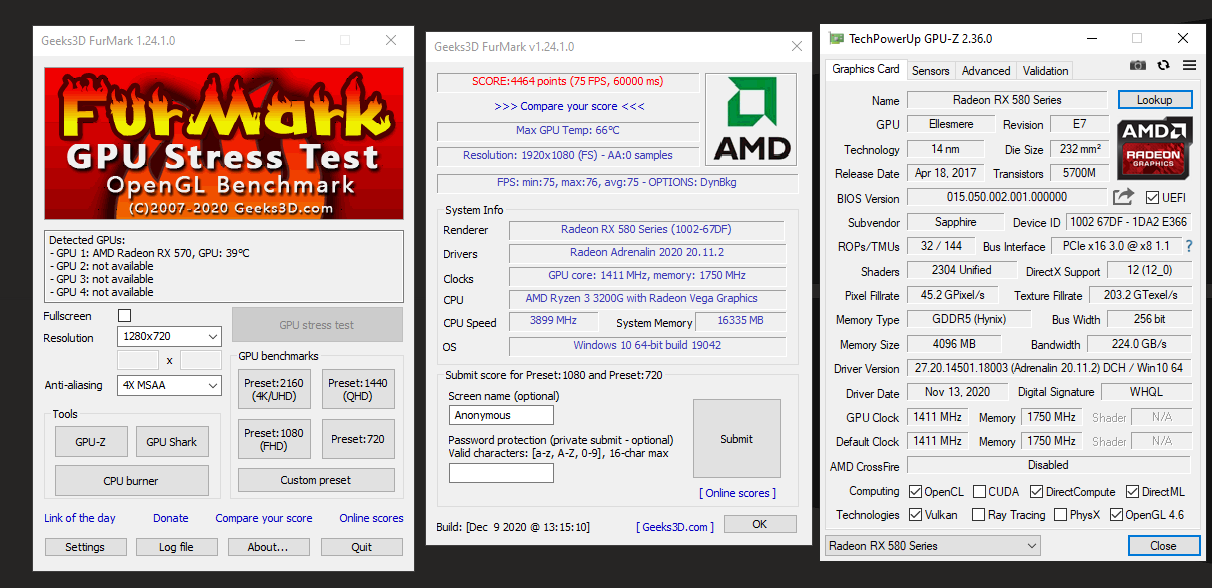Switch to the Sensors tab
Image resolution: width=1212 pixels, height=588 pixels.
click(x=930, y=71)
